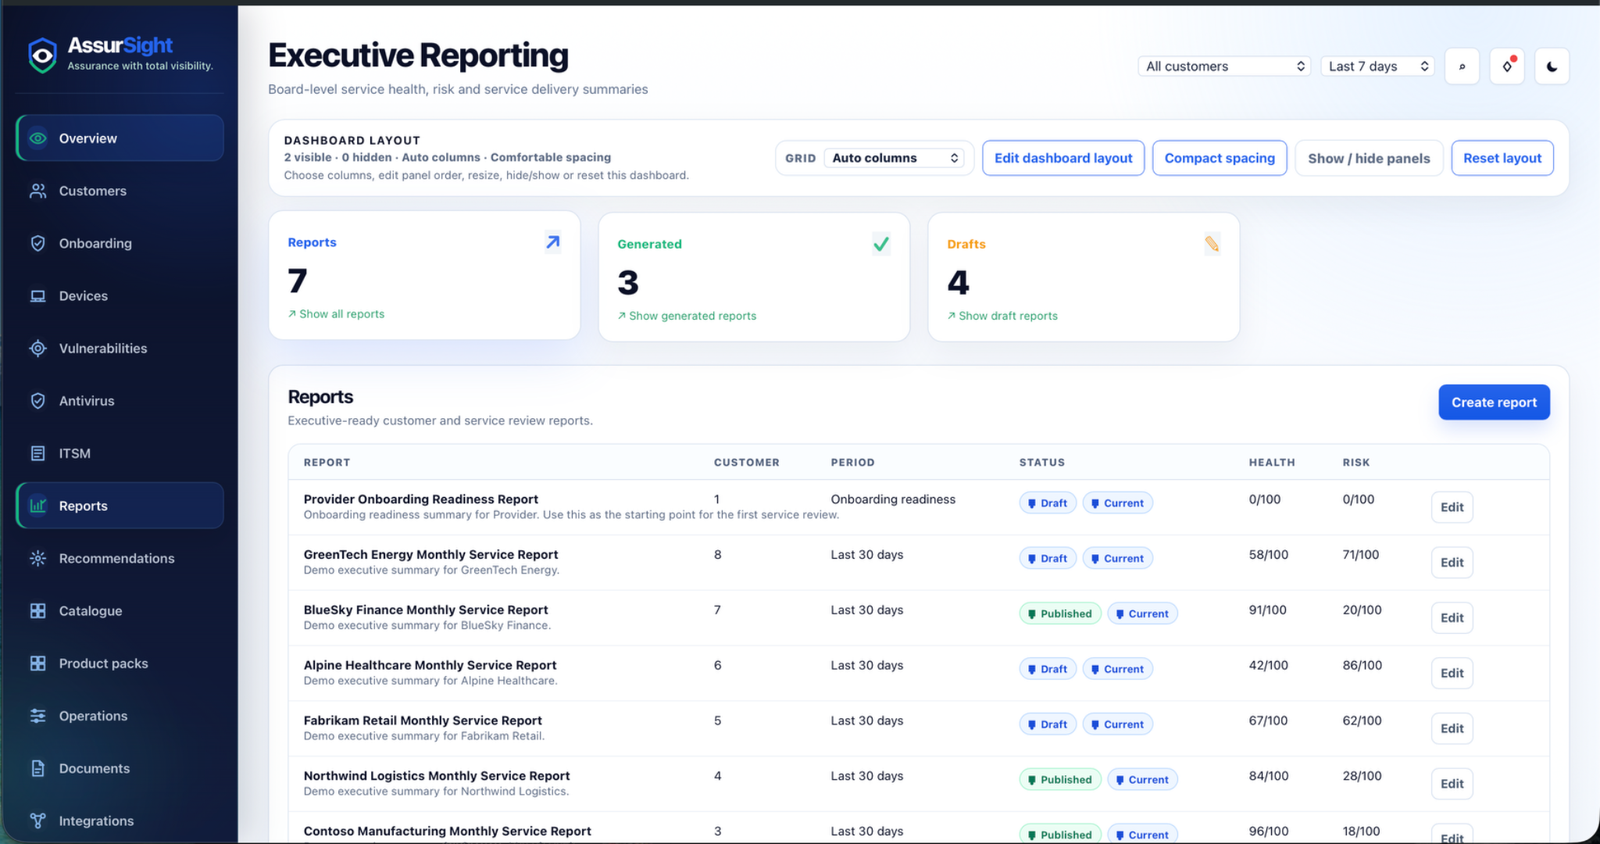Click Edit dashboard layout button

[x=1063, y=158]
